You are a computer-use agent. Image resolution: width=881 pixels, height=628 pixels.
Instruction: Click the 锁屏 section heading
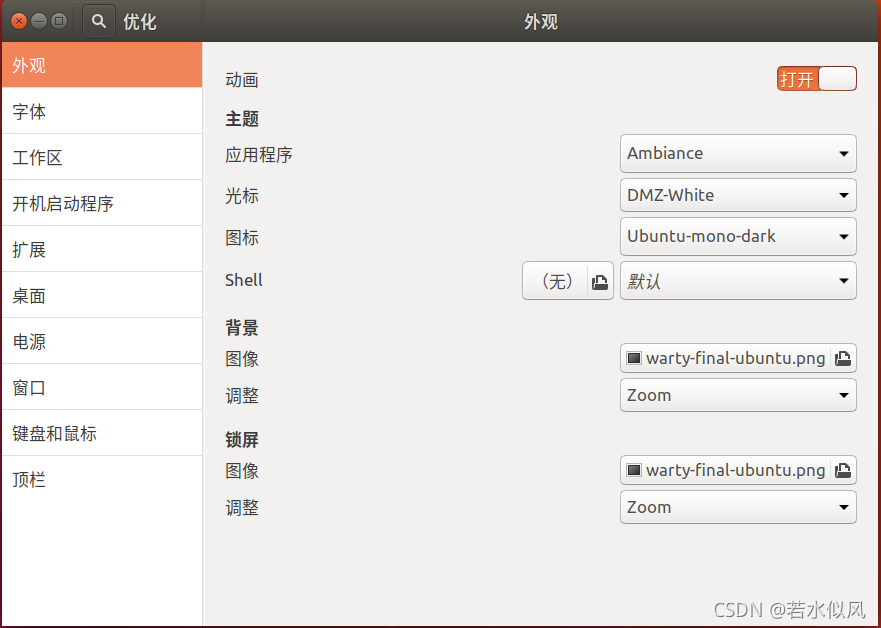click(x=242, y=440)
